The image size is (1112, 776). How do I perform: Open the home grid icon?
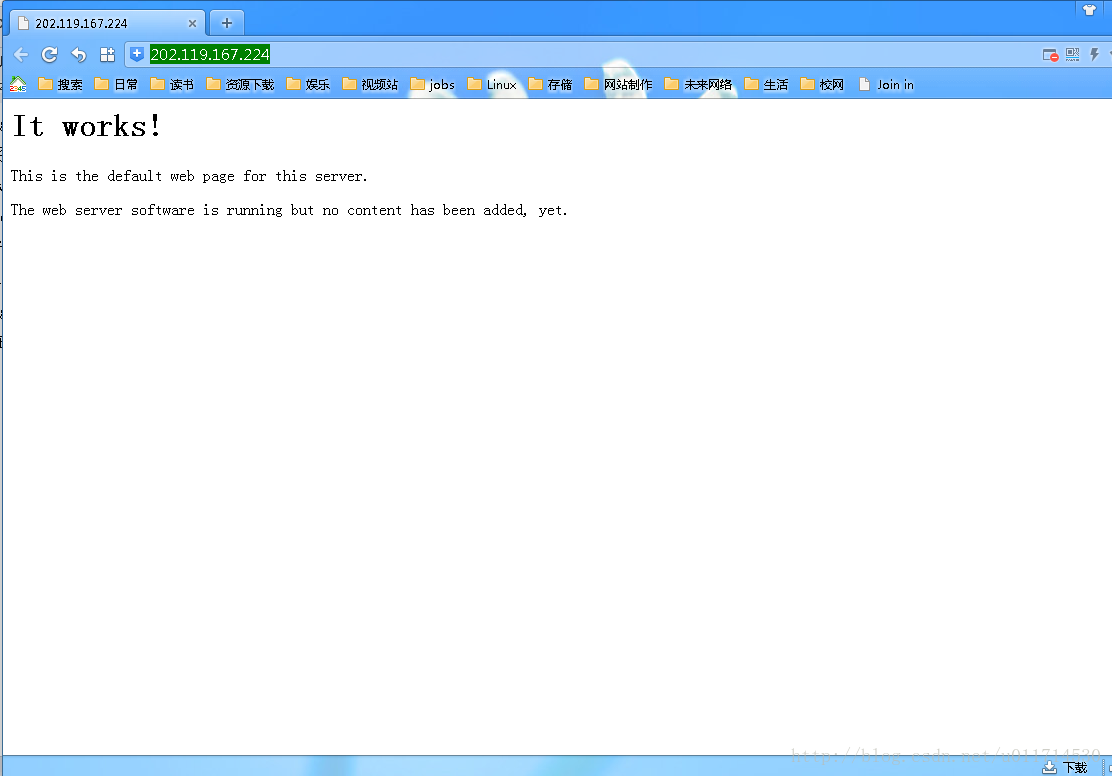point(107,55)
